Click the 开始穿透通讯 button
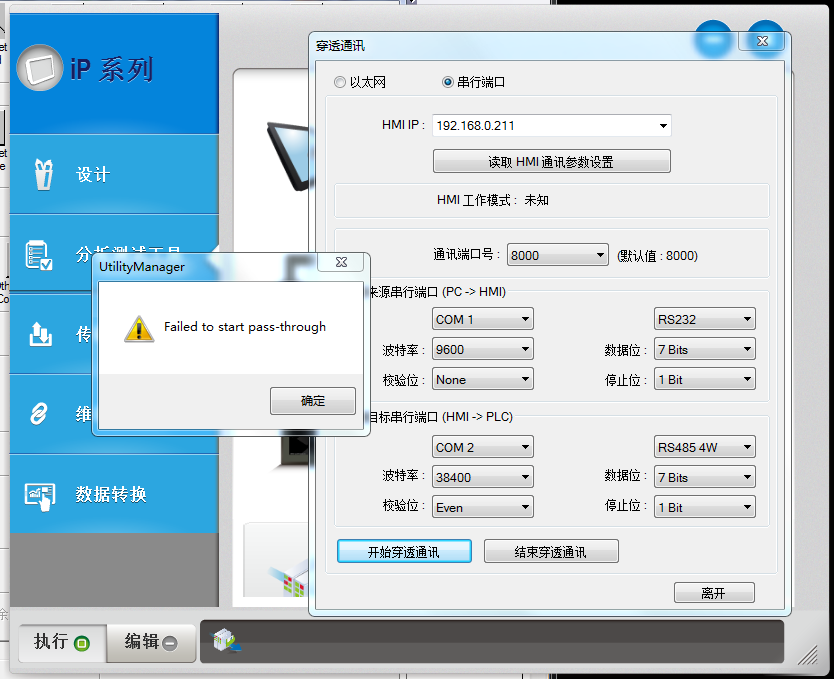The image size is (834, 679). [404, 551]
